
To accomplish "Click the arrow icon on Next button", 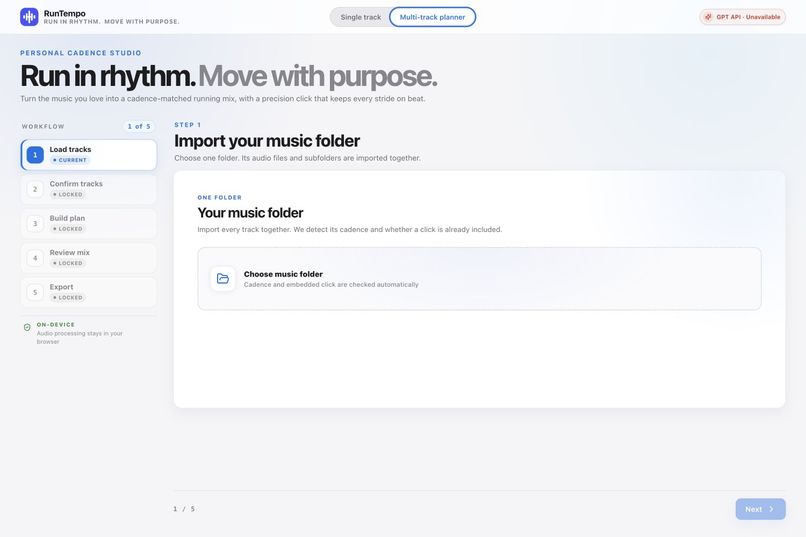I will point(771,509).
